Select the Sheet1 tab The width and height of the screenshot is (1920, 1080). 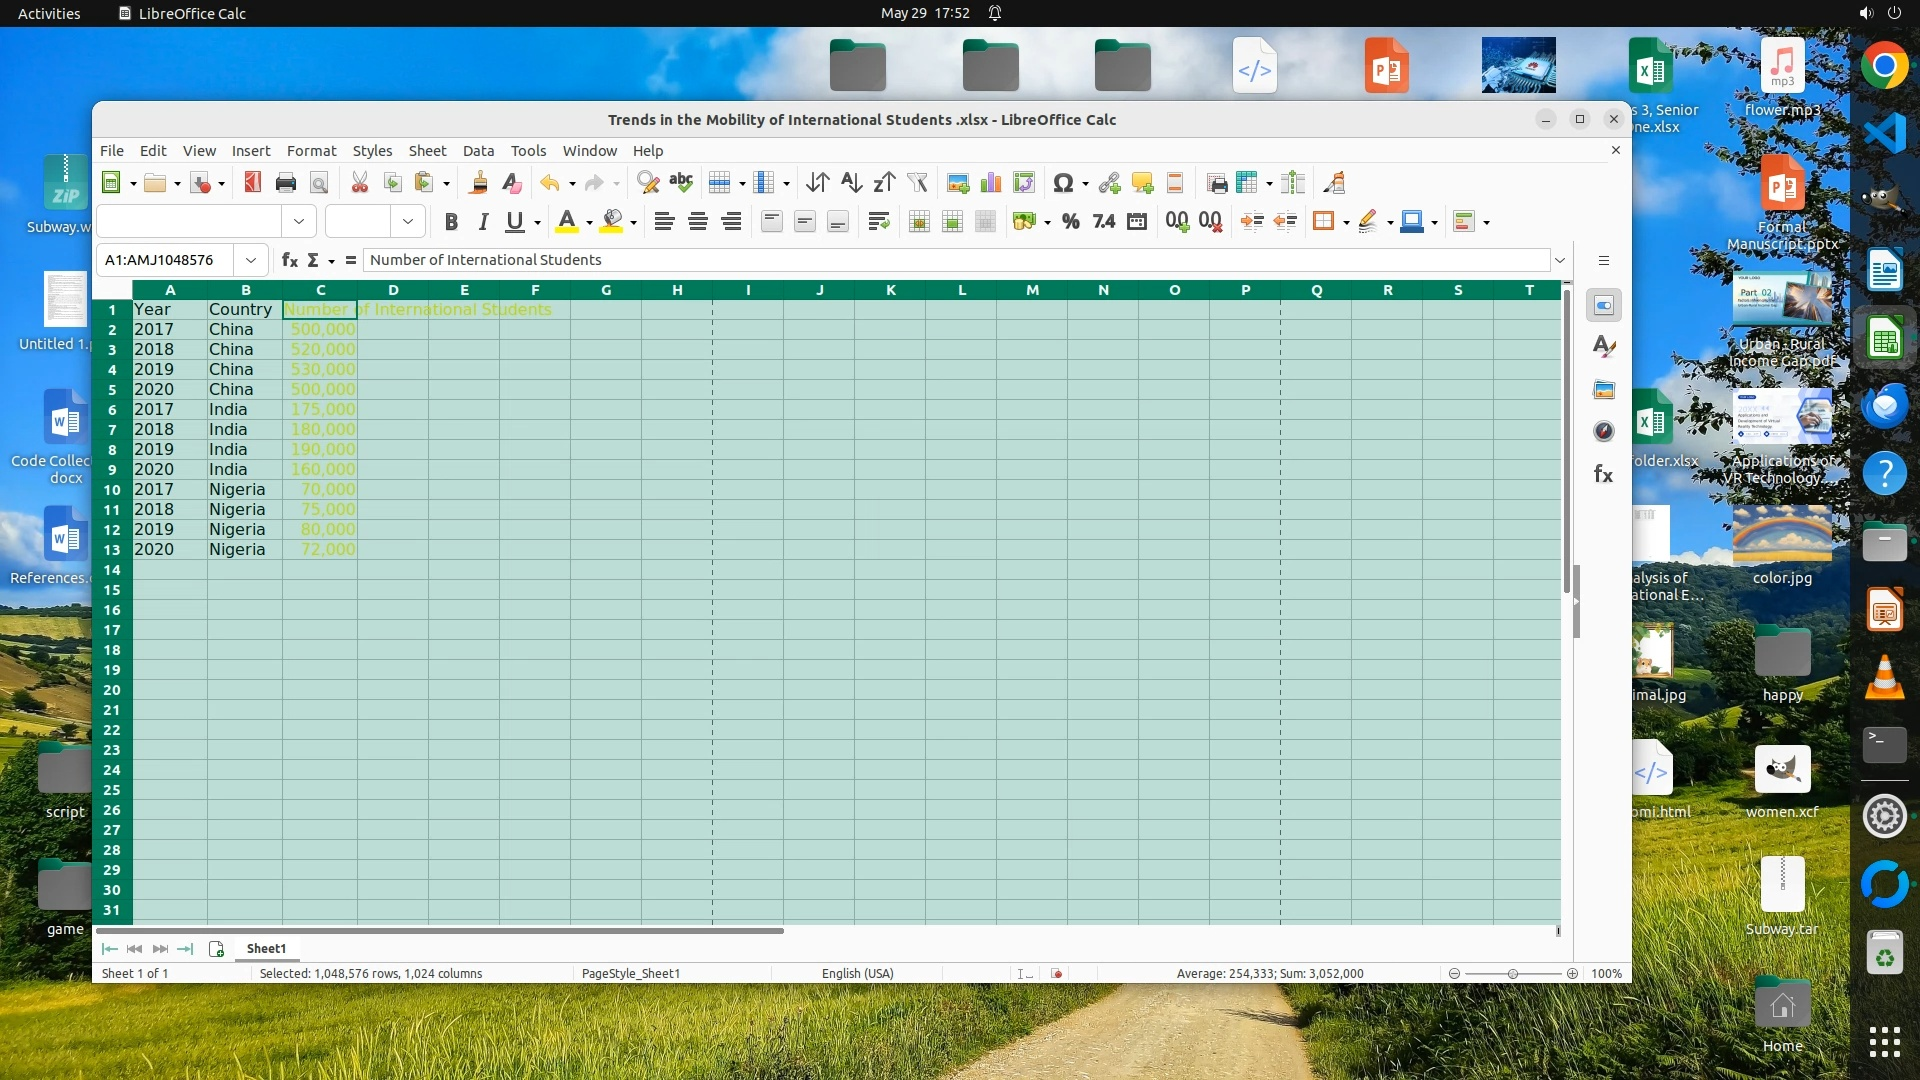[266, 948]
